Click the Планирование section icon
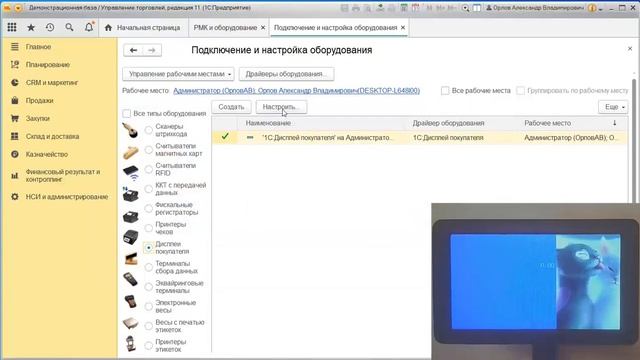 point(15,64)
